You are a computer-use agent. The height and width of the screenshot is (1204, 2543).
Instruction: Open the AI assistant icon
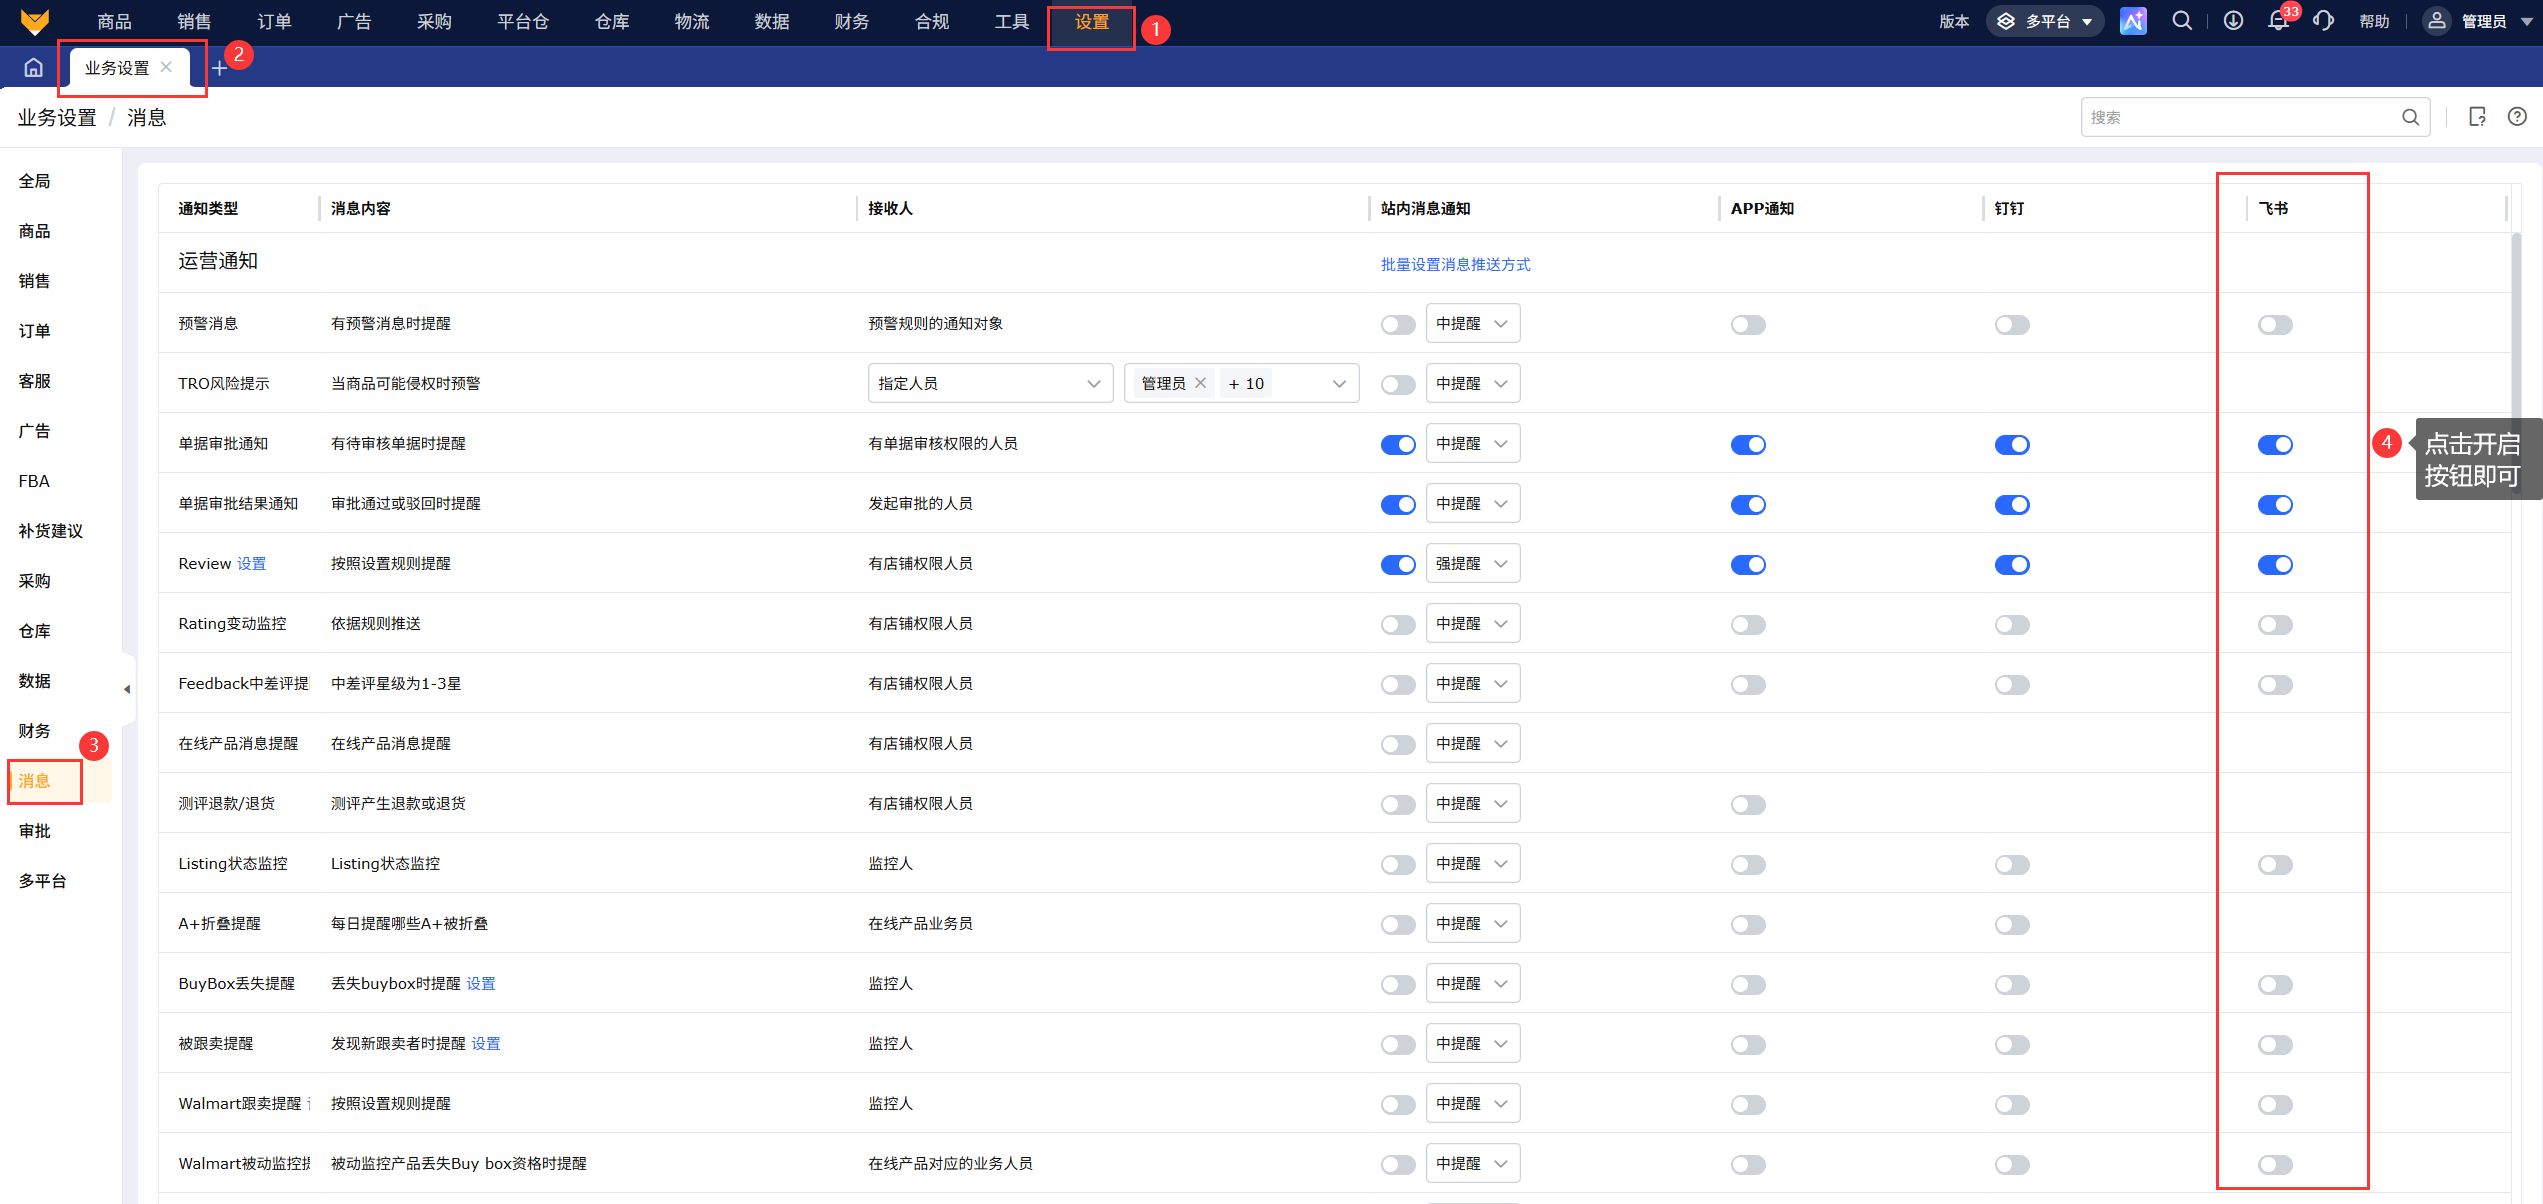click(x=2132, y=21)
